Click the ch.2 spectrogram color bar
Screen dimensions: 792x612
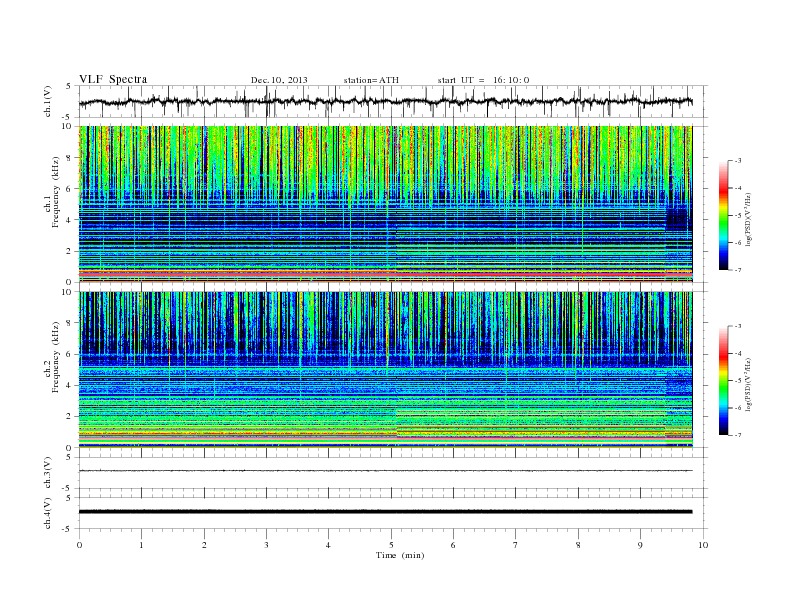point(724,380)
